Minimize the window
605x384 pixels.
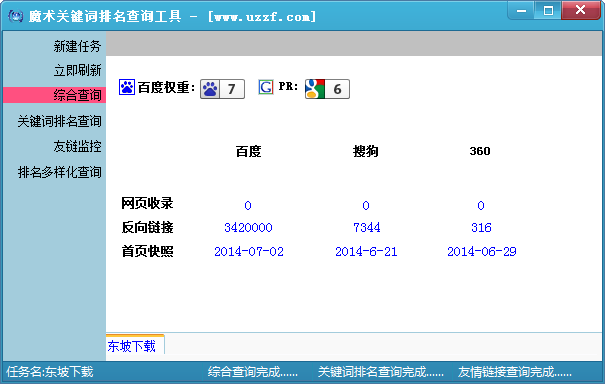[521, 10]
